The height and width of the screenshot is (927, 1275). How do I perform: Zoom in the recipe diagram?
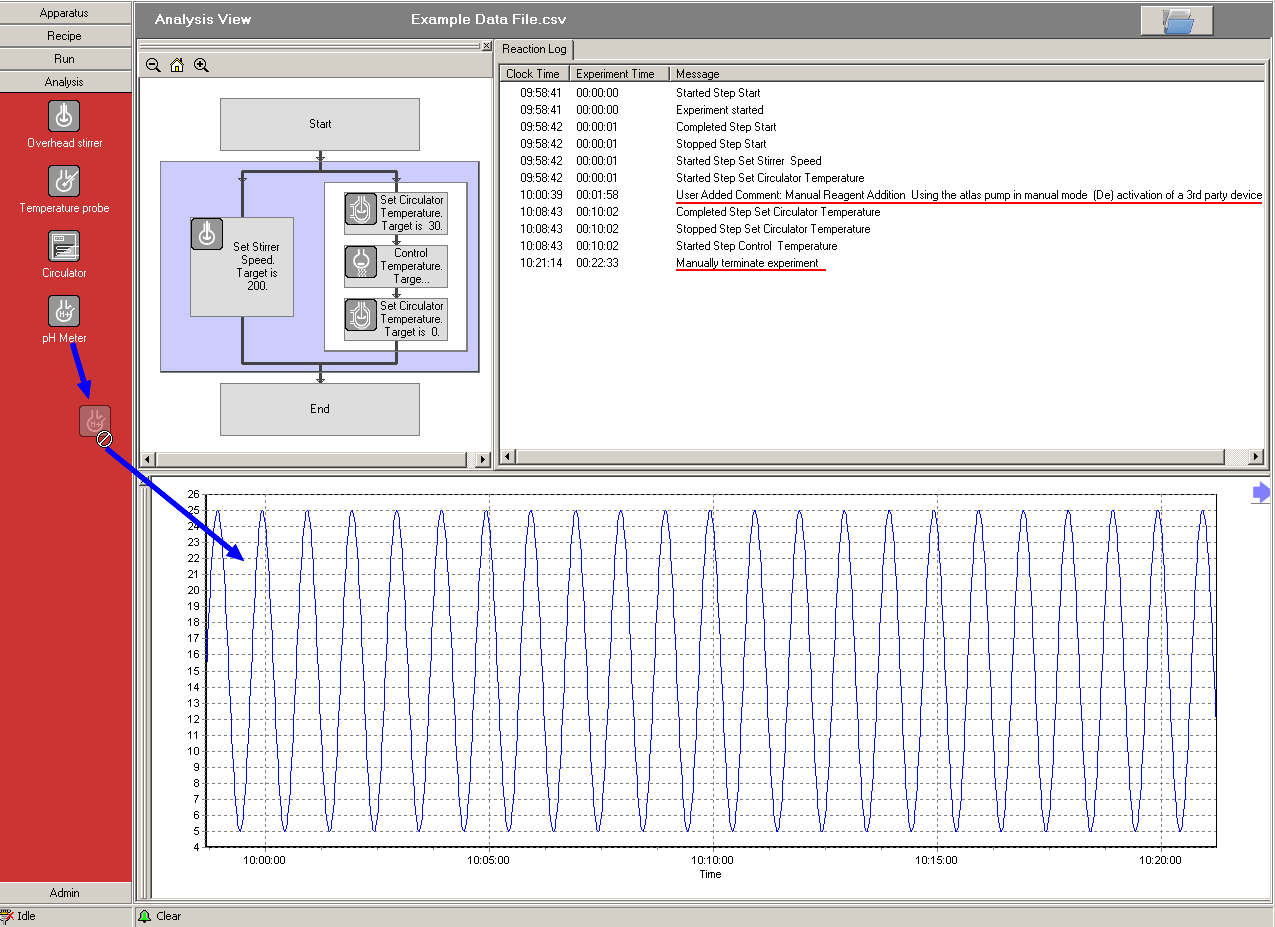coord(201,65)
